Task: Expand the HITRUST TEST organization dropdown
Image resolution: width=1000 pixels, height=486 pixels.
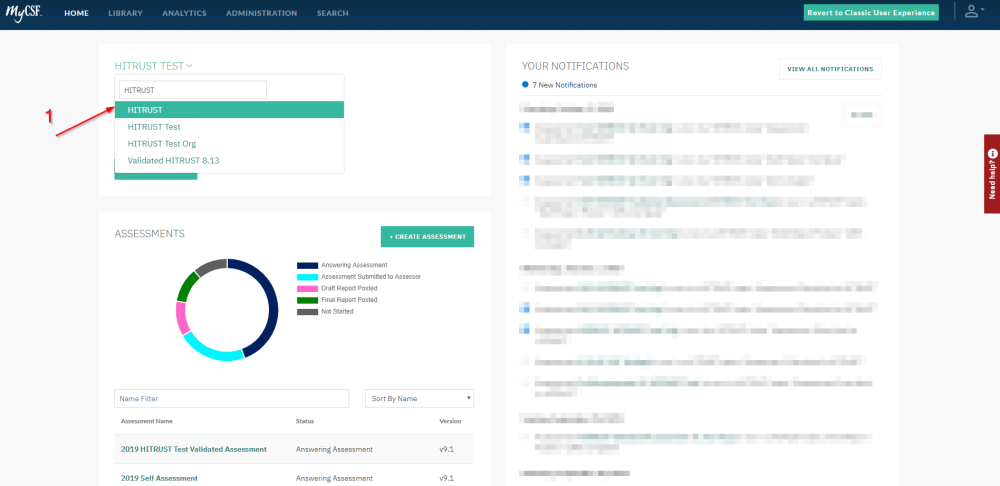Action: [154, 66]
